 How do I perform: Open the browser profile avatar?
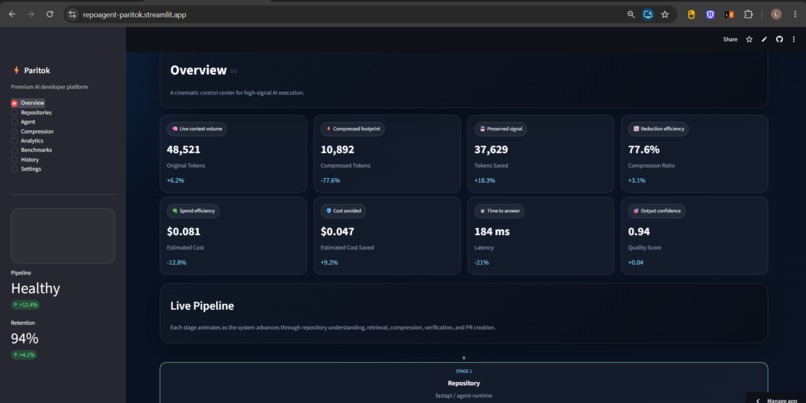(x=776, y=14)
